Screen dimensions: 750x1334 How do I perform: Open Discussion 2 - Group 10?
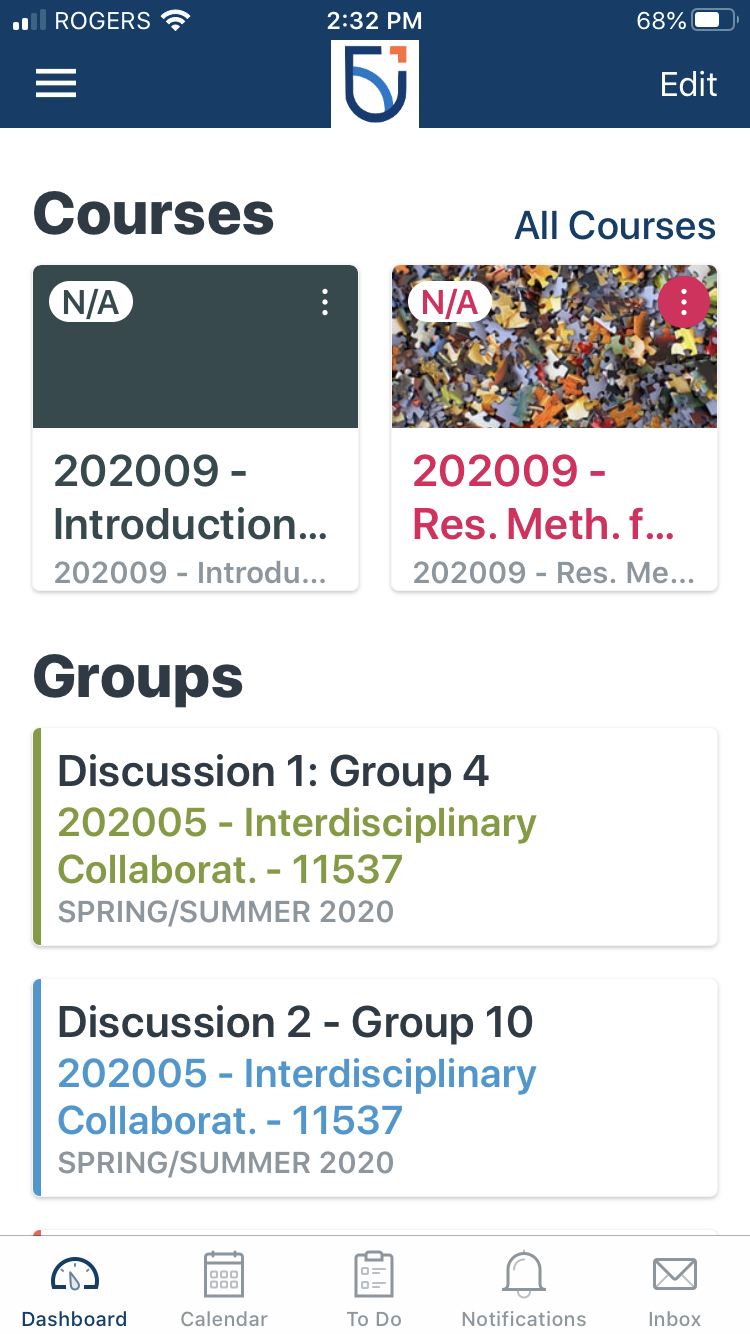tap(375, 1087)
